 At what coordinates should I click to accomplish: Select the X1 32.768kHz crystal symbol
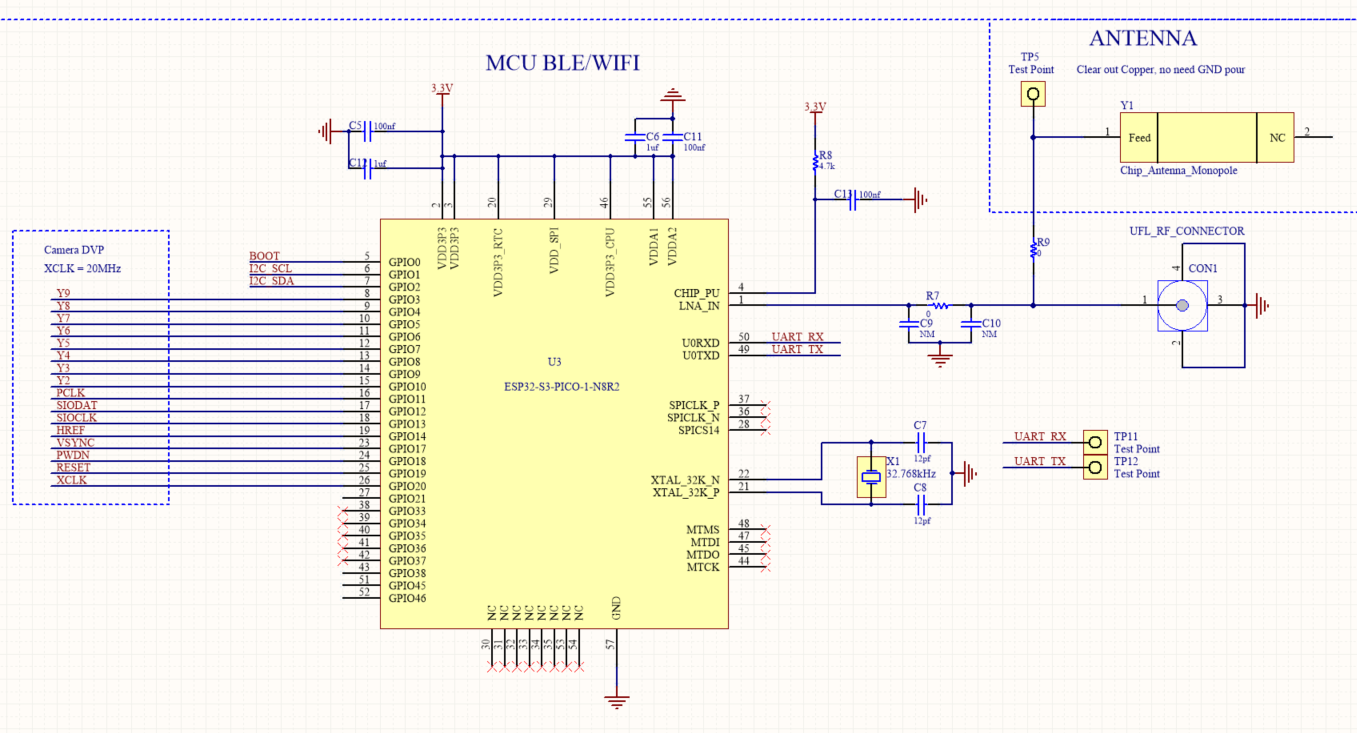(x=871, y=477)
